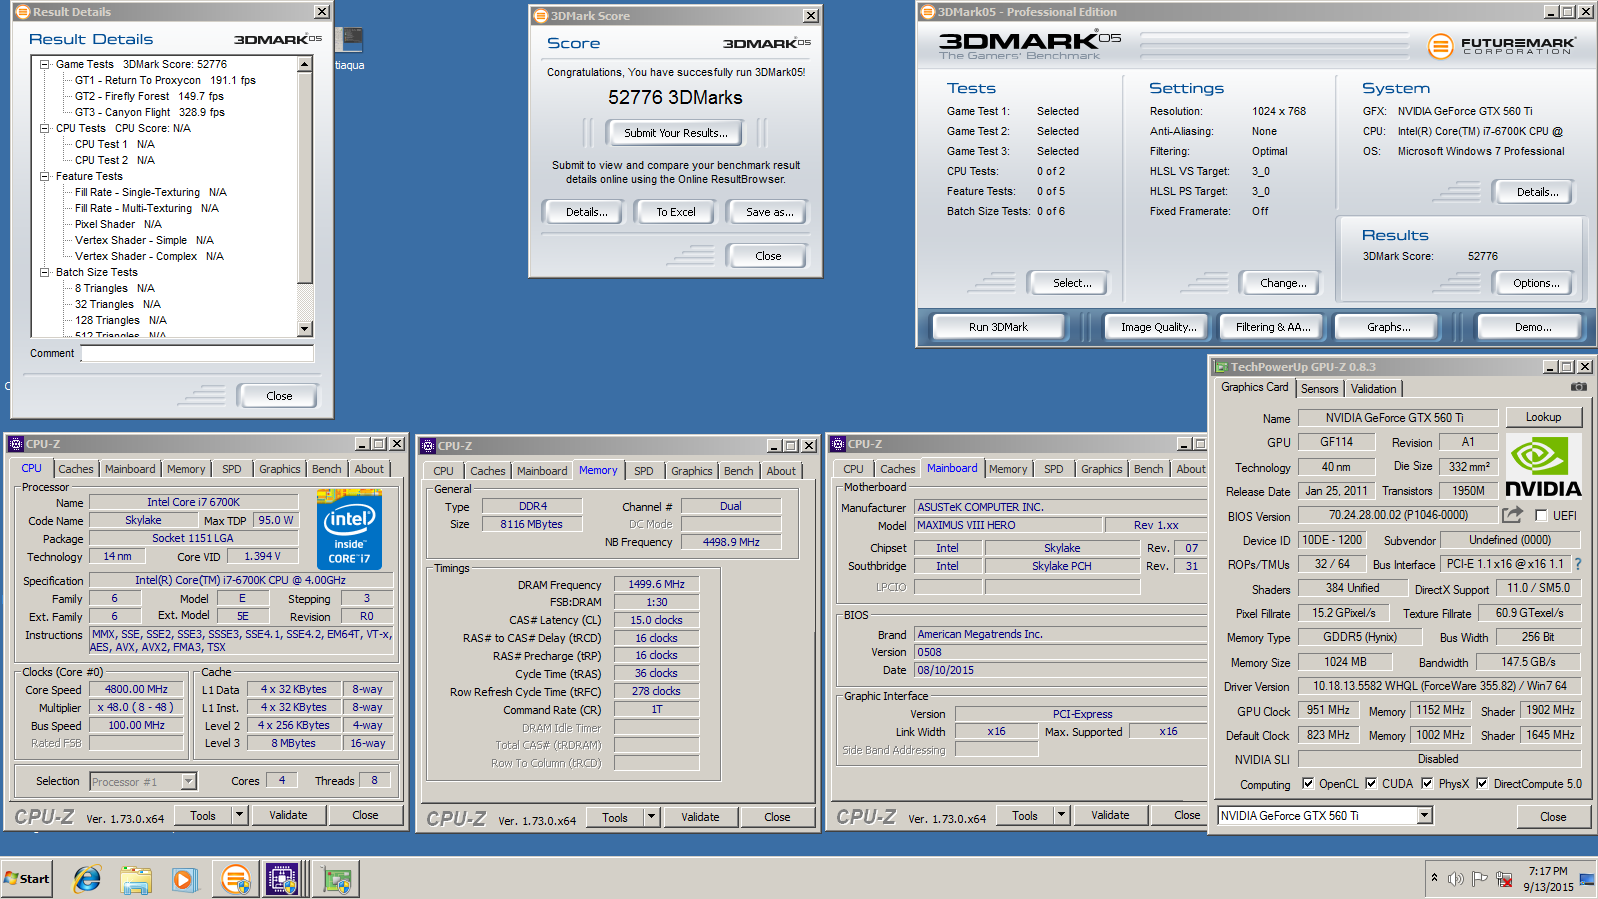This screenshot has width=1598, height=899.
Task: Click the Action Center flag tray icon
Action: (x=1480, y=879)
